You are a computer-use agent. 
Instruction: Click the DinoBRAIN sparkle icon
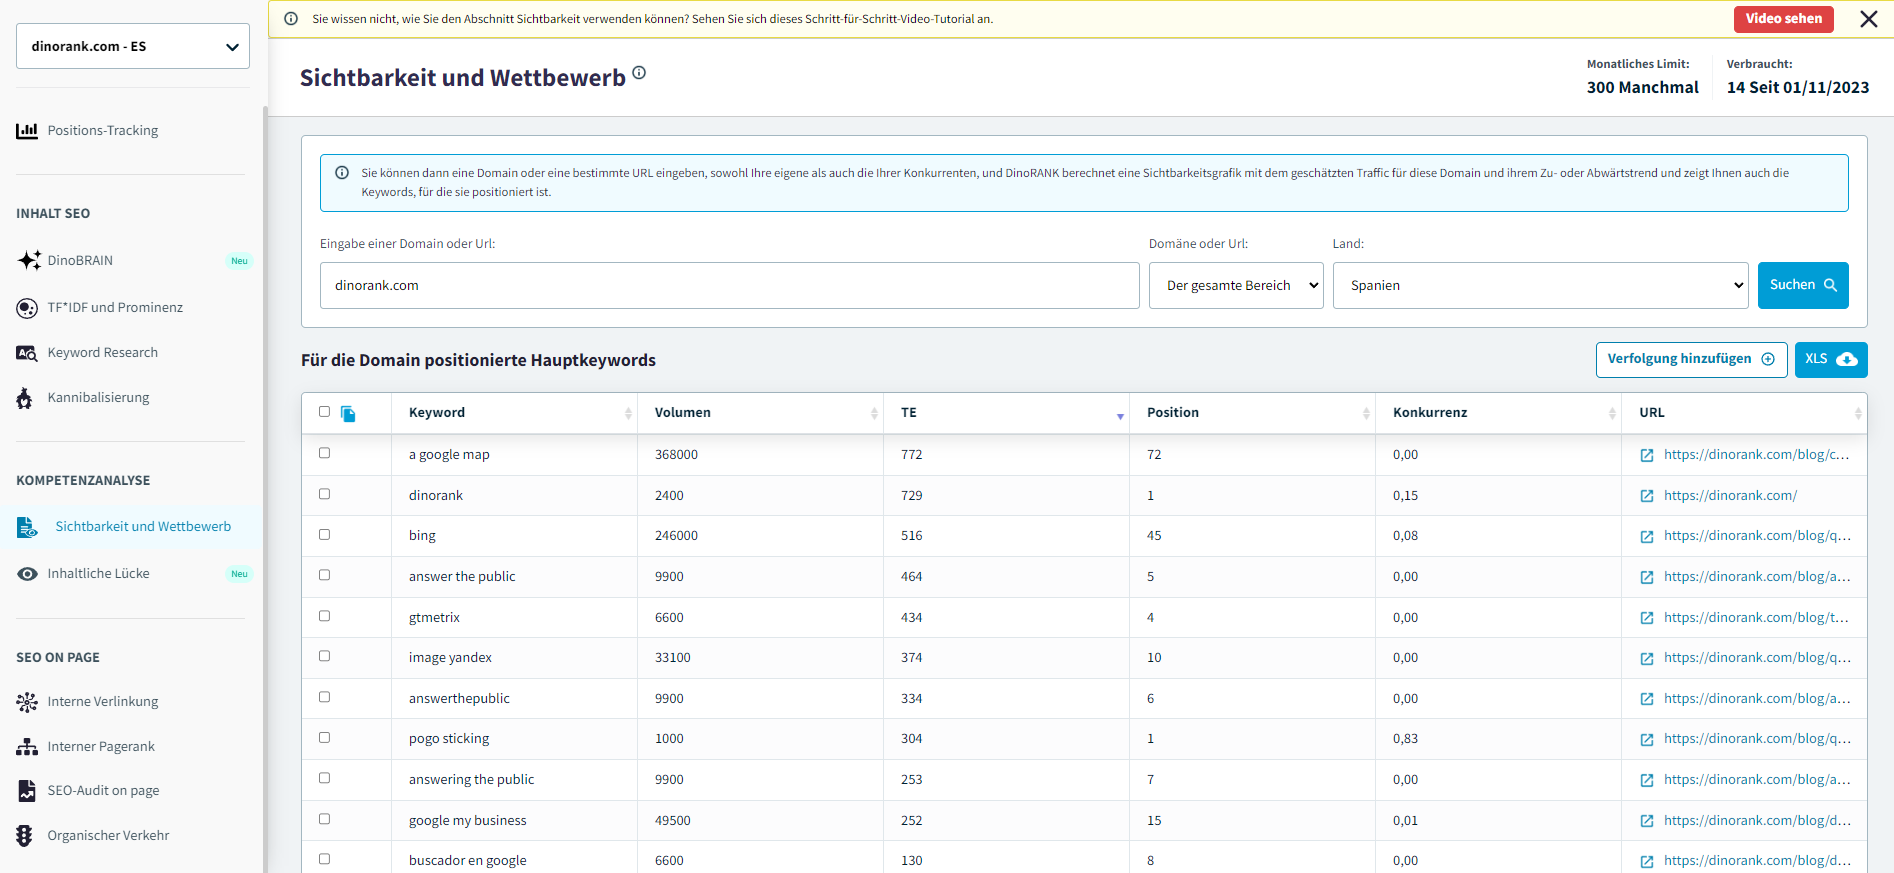coord(28,260)
